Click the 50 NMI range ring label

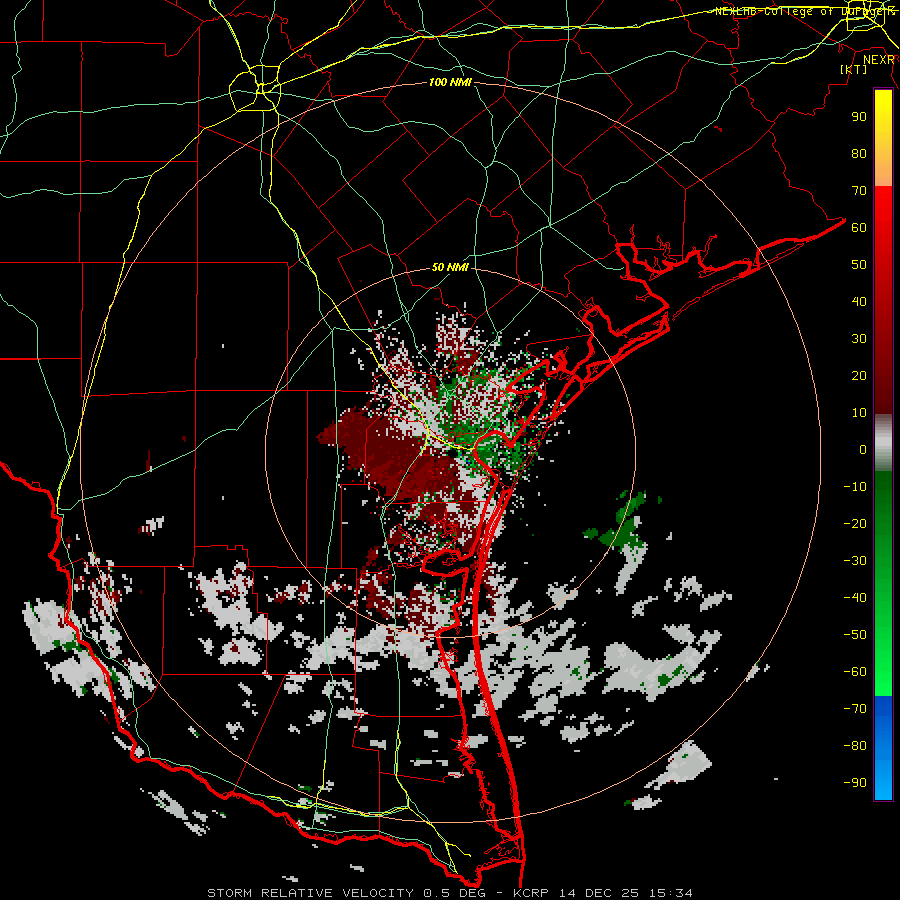coord(450,267)
